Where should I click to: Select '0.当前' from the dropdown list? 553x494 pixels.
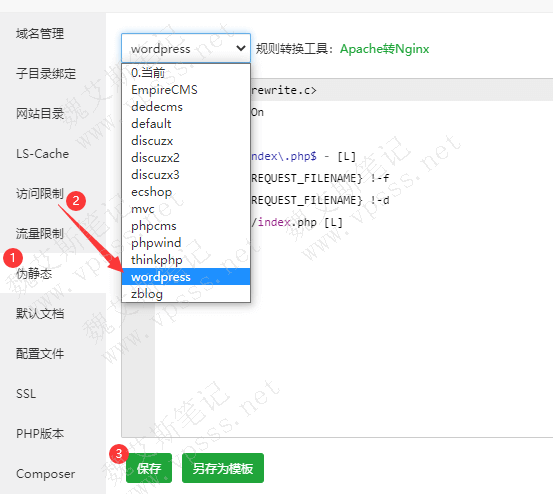[186, 73]
